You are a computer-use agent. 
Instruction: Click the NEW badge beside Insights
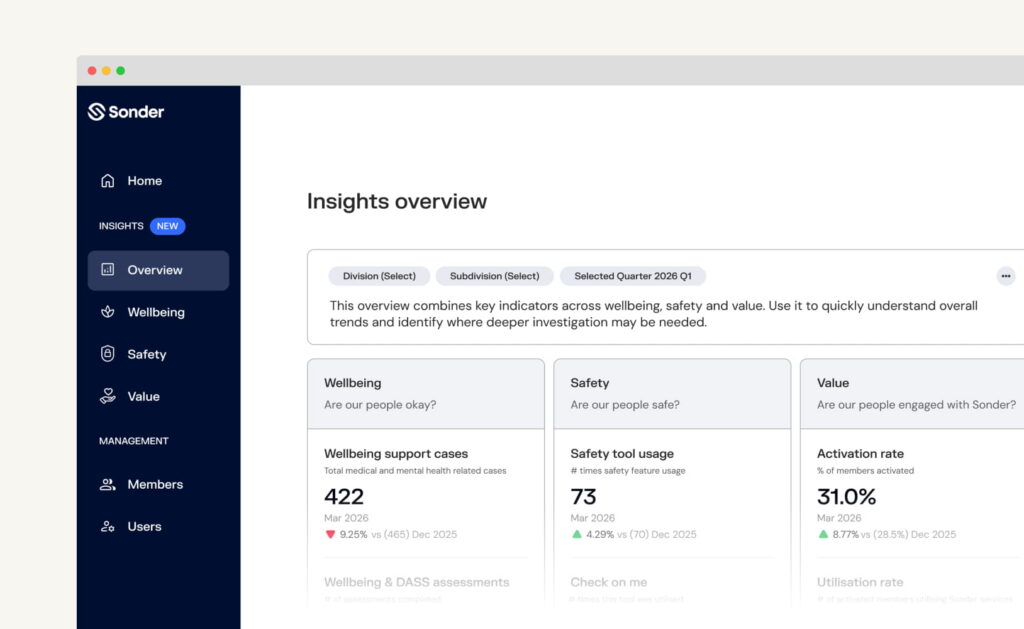pyautogui.click(x=167, y=226)
